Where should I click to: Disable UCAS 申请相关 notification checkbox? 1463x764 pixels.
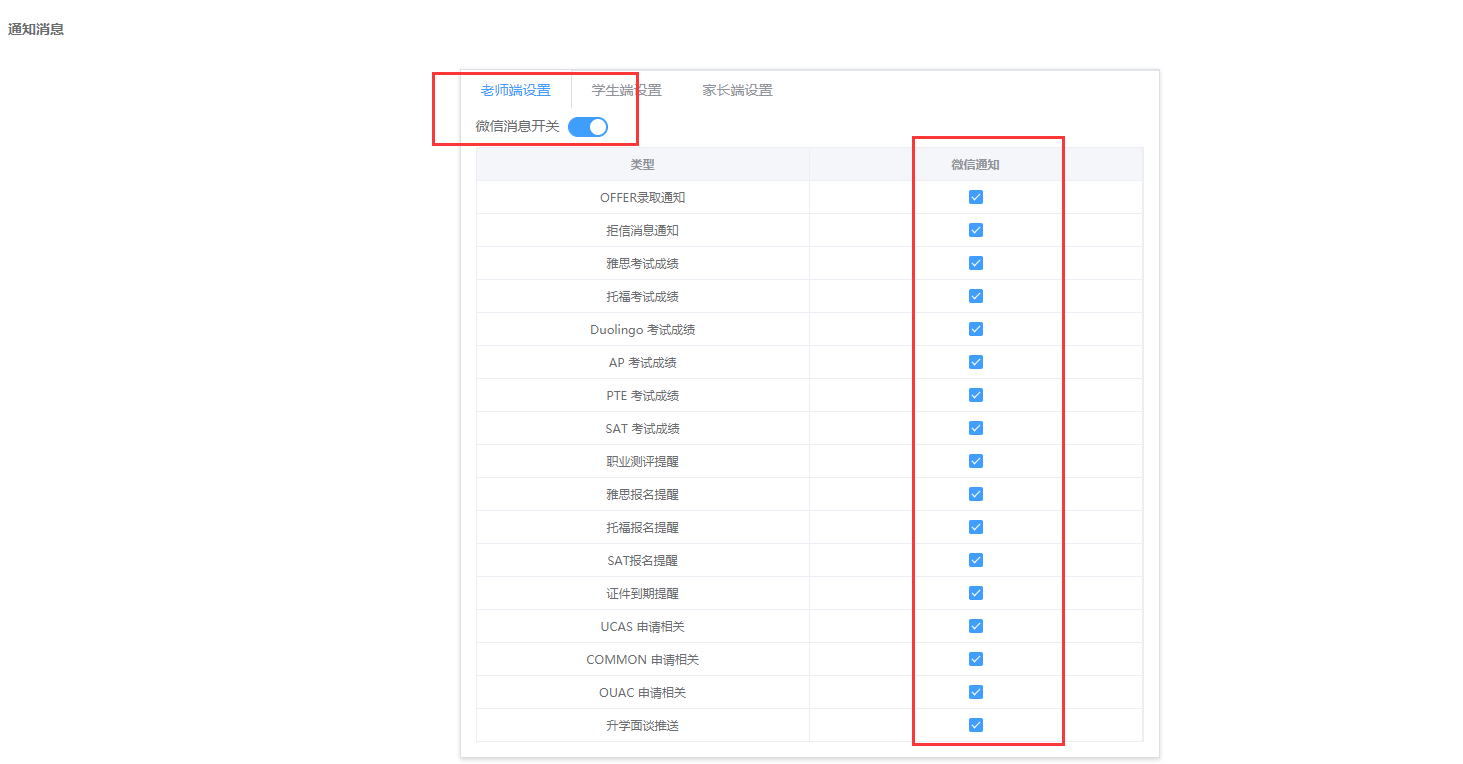click(976, 626)
